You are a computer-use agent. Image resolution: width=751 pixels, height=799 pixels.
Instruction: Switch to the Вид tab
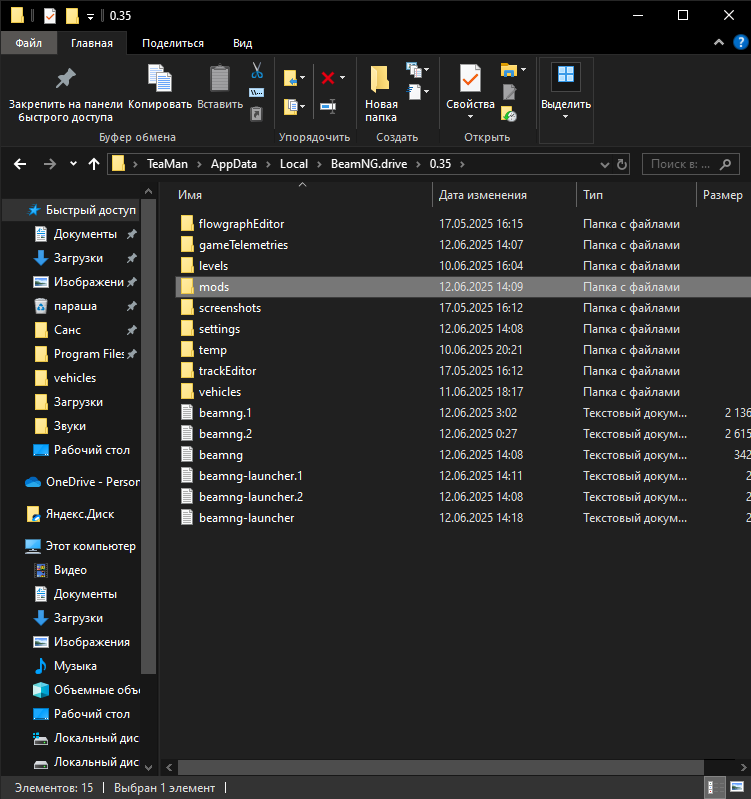(243, 43)
